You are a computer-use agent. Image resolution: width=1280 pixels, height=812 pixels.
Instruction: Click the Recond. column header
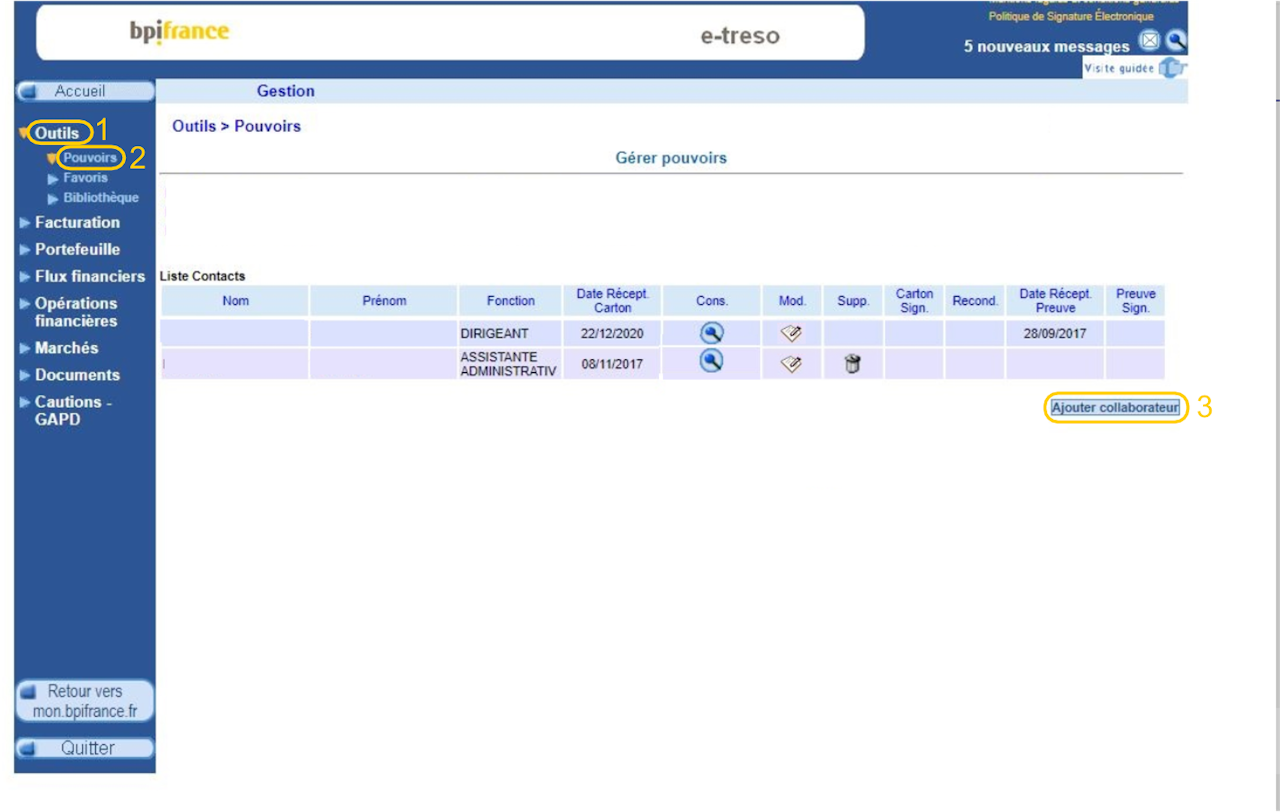coord(975,300)
